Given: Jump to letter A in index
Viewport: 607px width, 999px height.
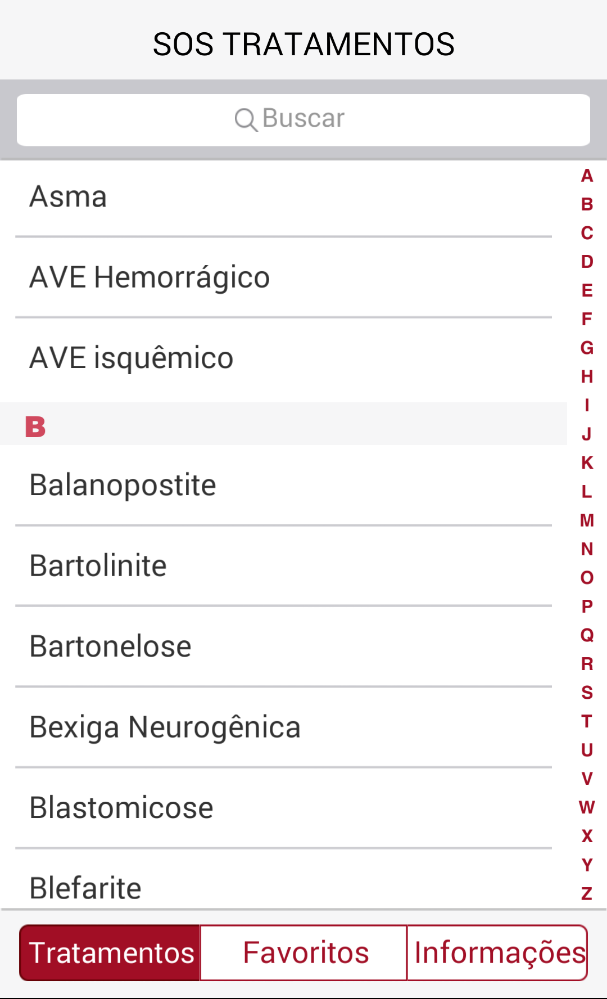Looking at the screenshot, I should [x=587, y=176].
